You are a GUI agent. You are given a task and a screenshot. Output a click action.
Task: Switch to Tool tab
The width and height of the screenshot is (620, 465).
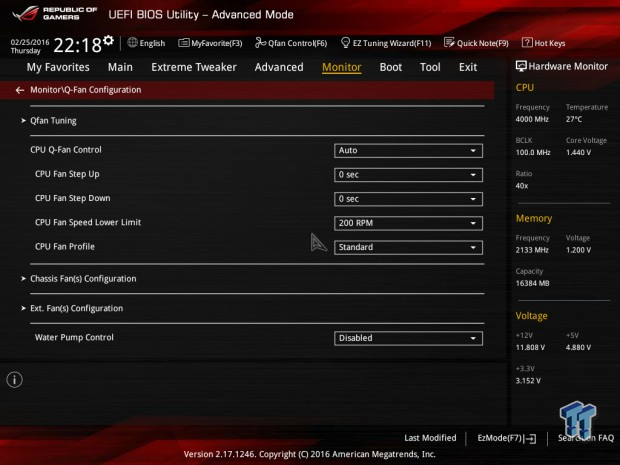(430, 67)
